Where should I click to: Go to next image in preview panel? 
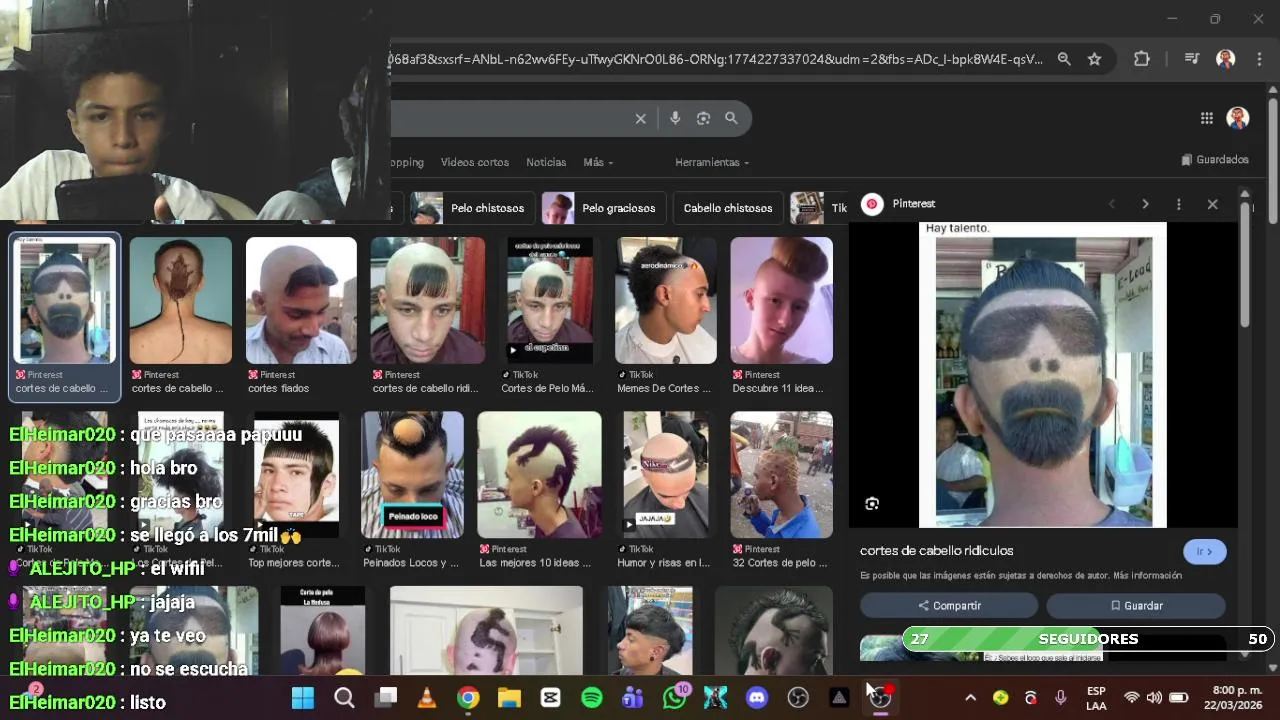click(x=1145, y=204)
